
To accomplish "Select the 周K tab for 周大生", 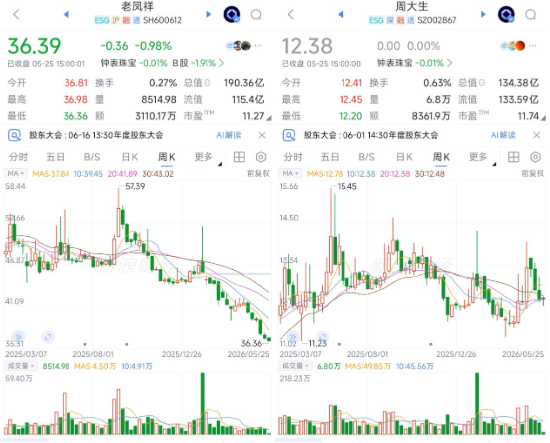I will [x=441, y=157].
